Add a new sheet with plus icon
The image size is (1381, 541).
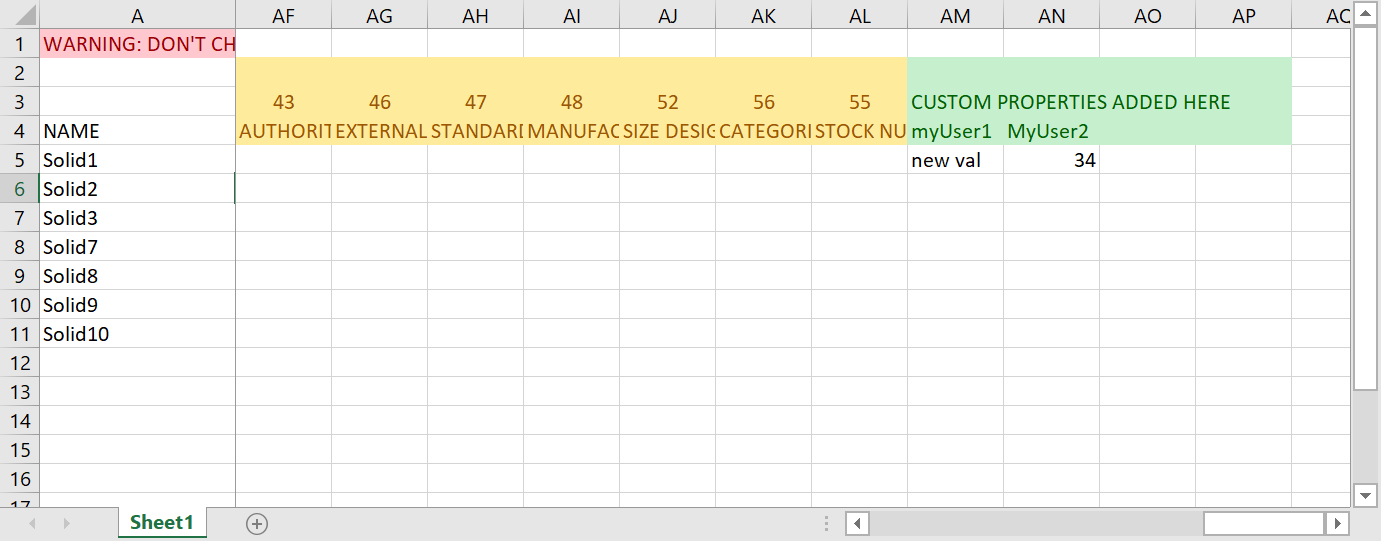pos(257,523)
